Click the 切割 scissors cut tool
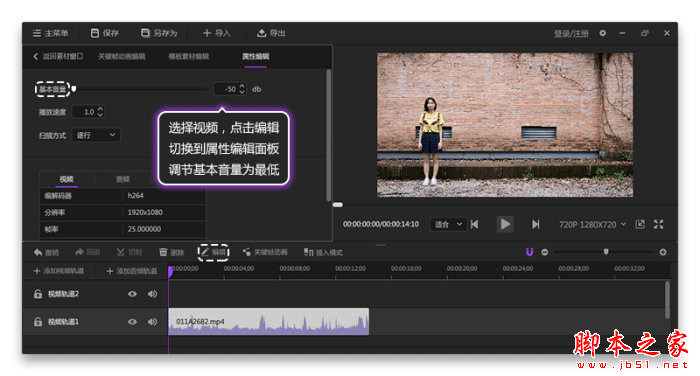 pyautogui.click(x=129, y=252)
